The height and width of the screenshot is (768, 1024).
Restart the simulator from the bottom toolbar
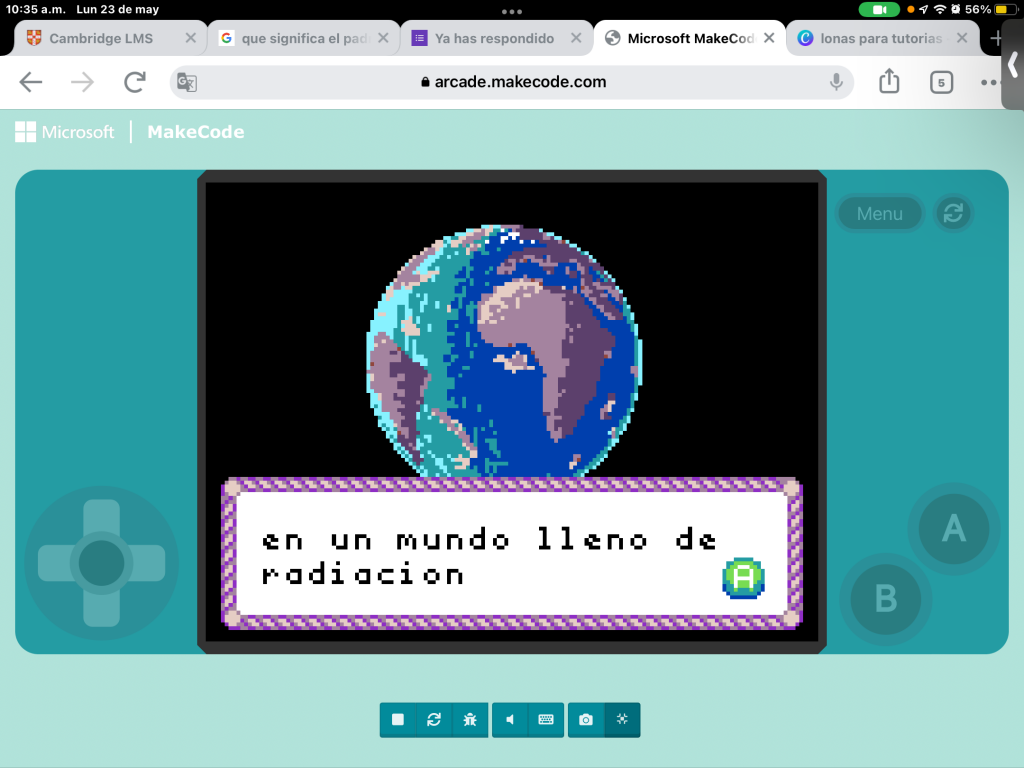[434, 719]
